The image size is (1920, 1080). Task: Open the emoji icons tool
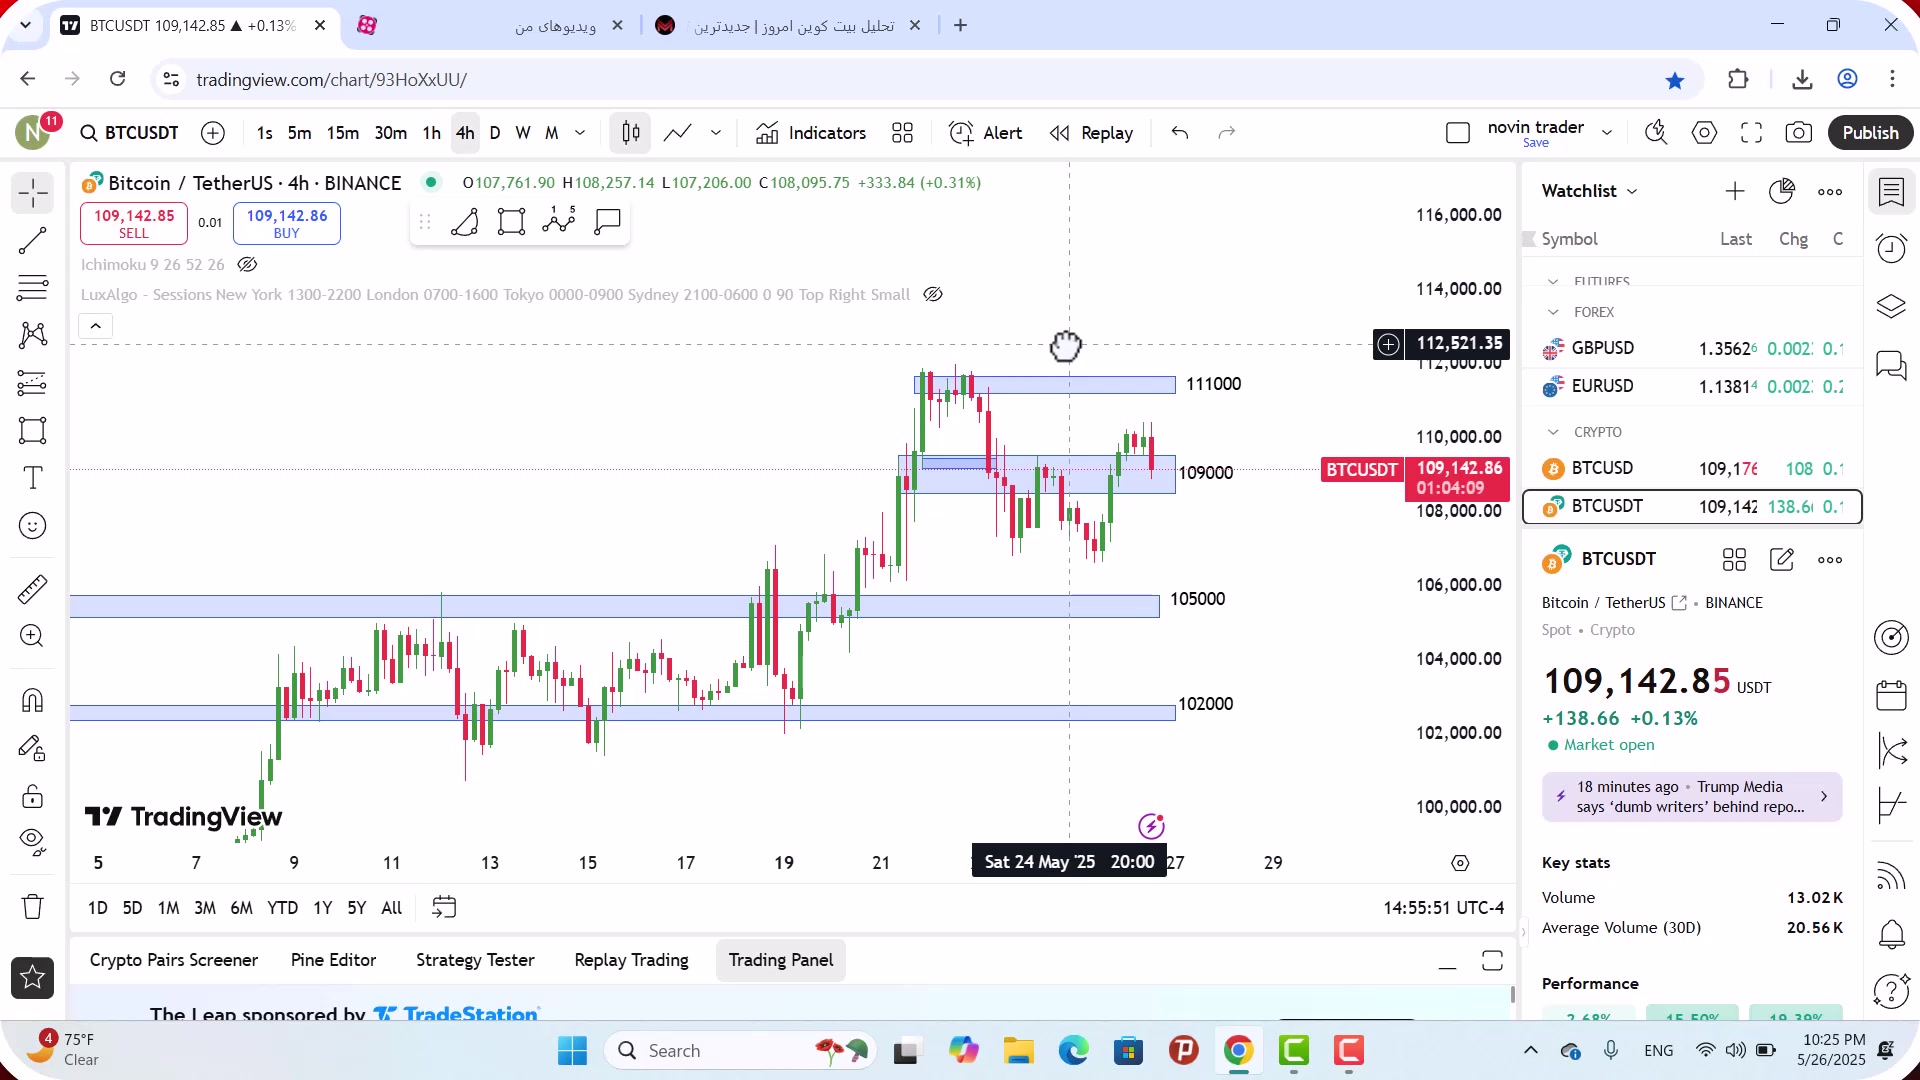32,526
